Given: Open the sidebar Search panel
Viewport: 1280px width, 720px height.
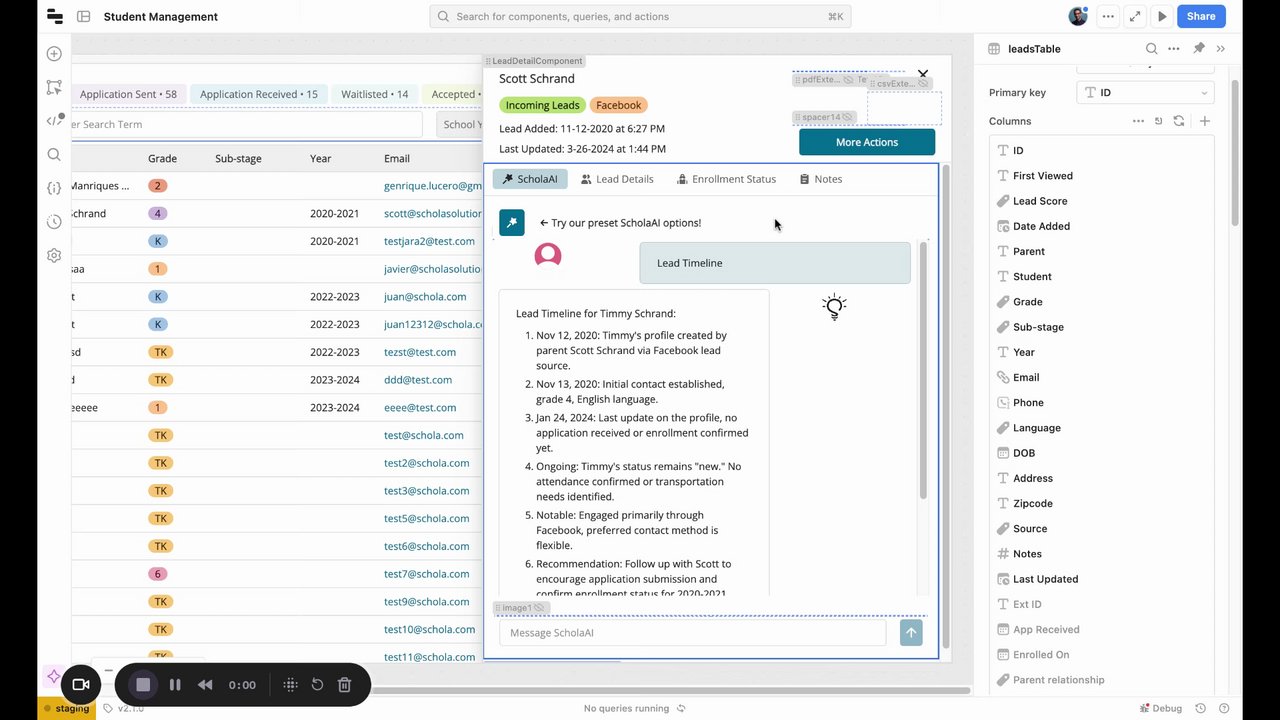Looking at the screenshot, I should click(54, 155).
